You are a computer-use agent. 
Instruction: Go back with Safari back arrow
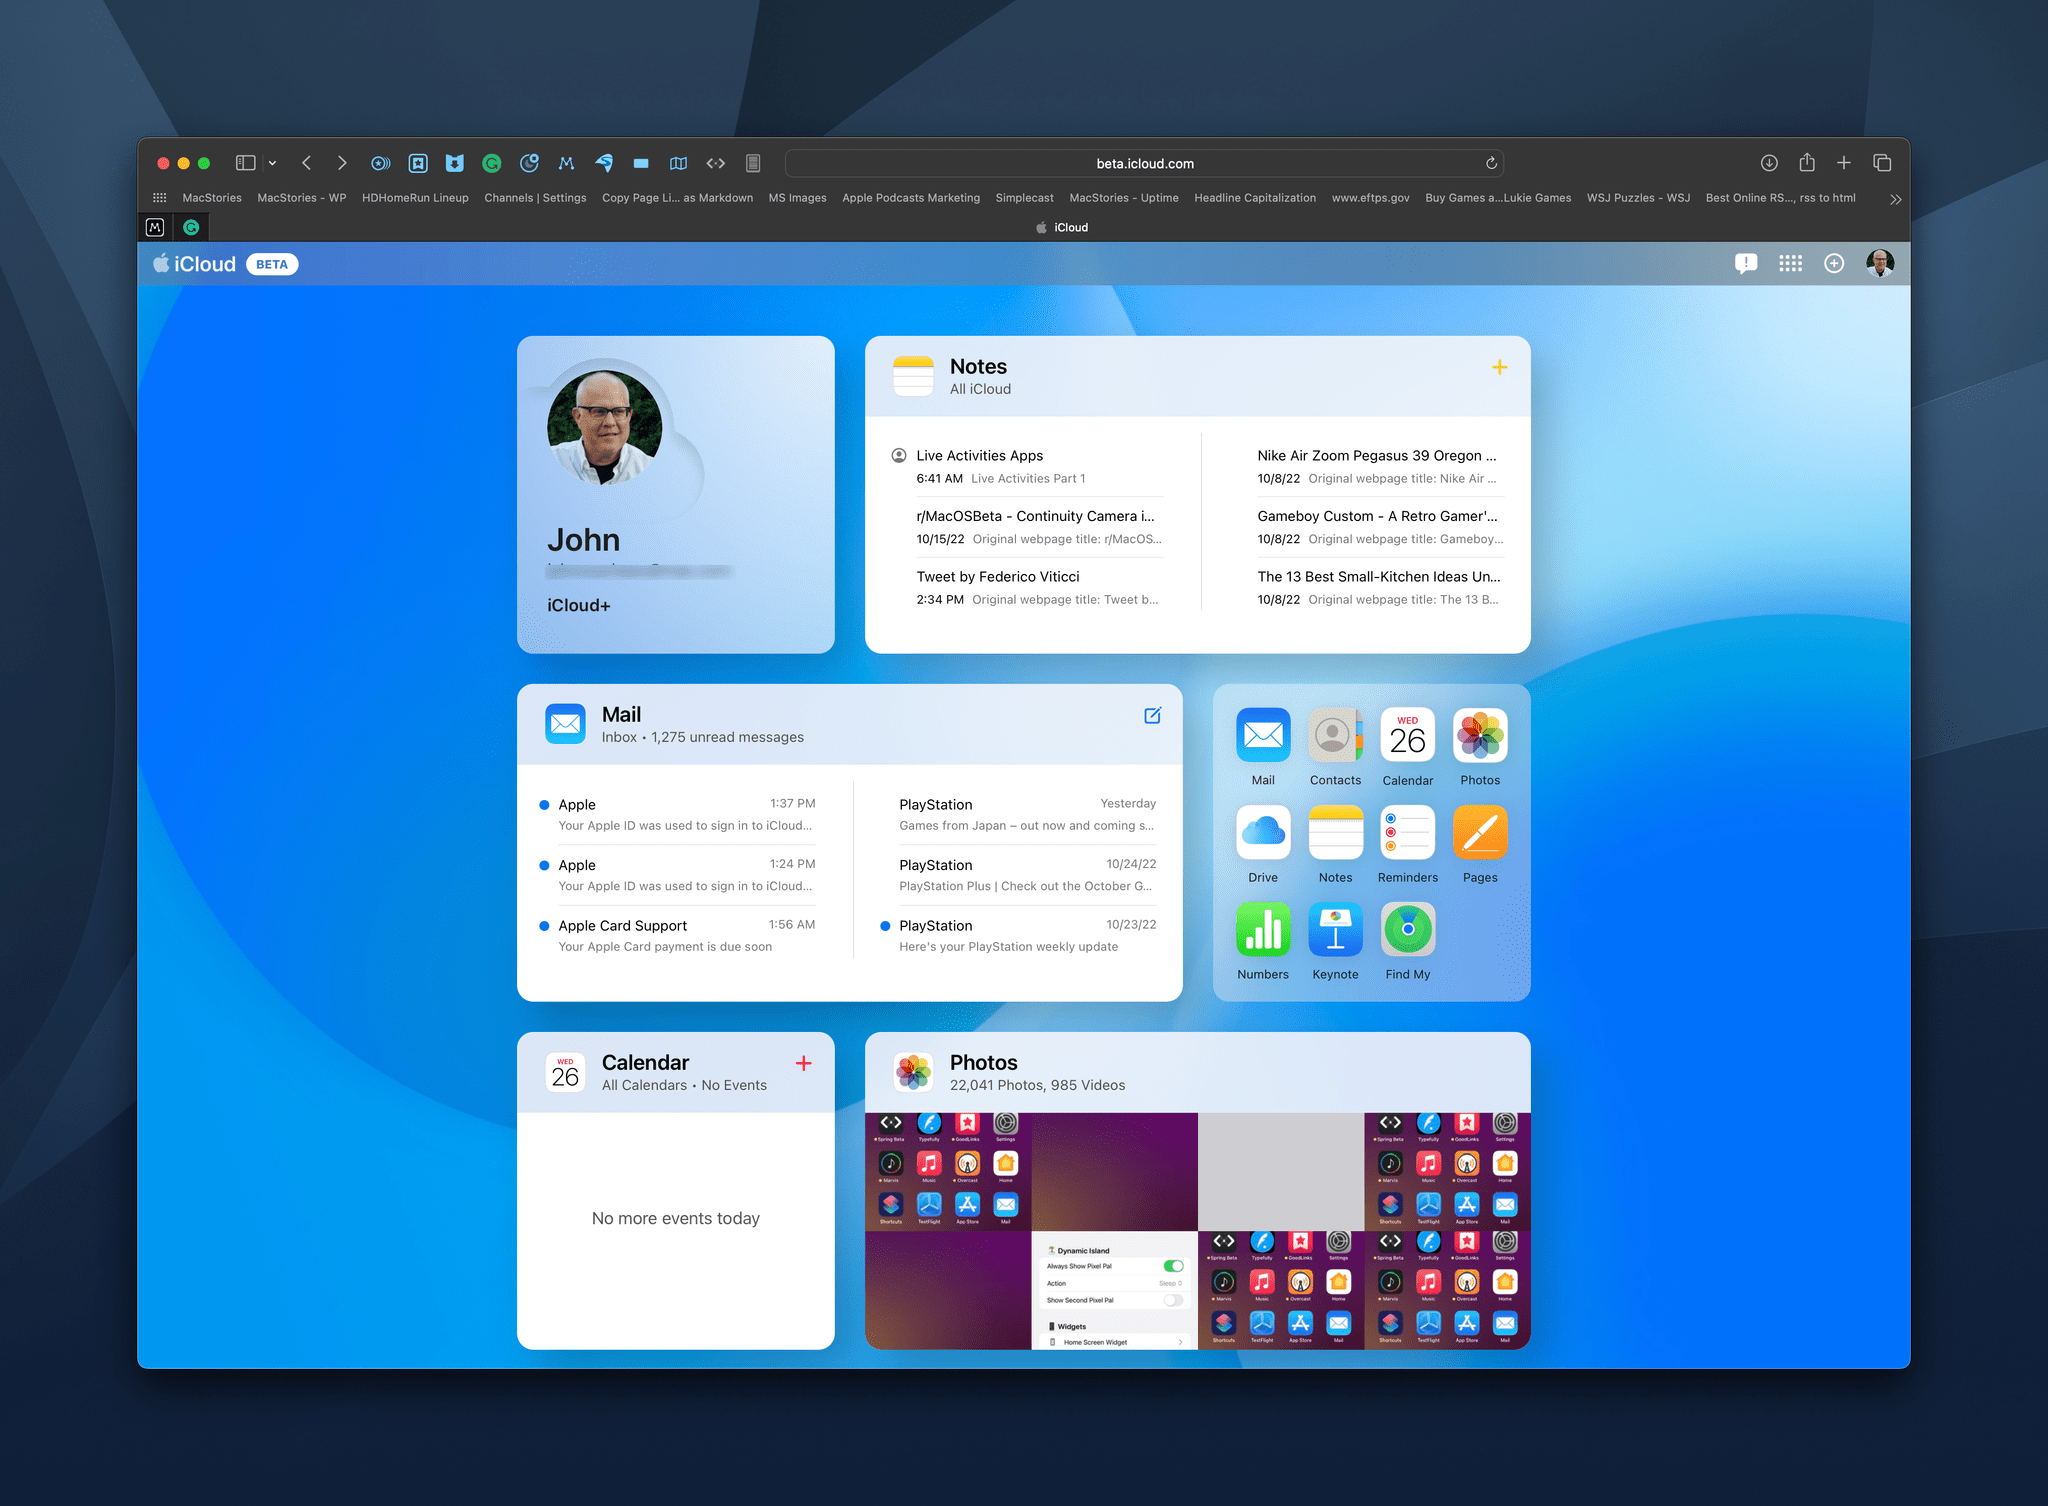coord(307,163)
